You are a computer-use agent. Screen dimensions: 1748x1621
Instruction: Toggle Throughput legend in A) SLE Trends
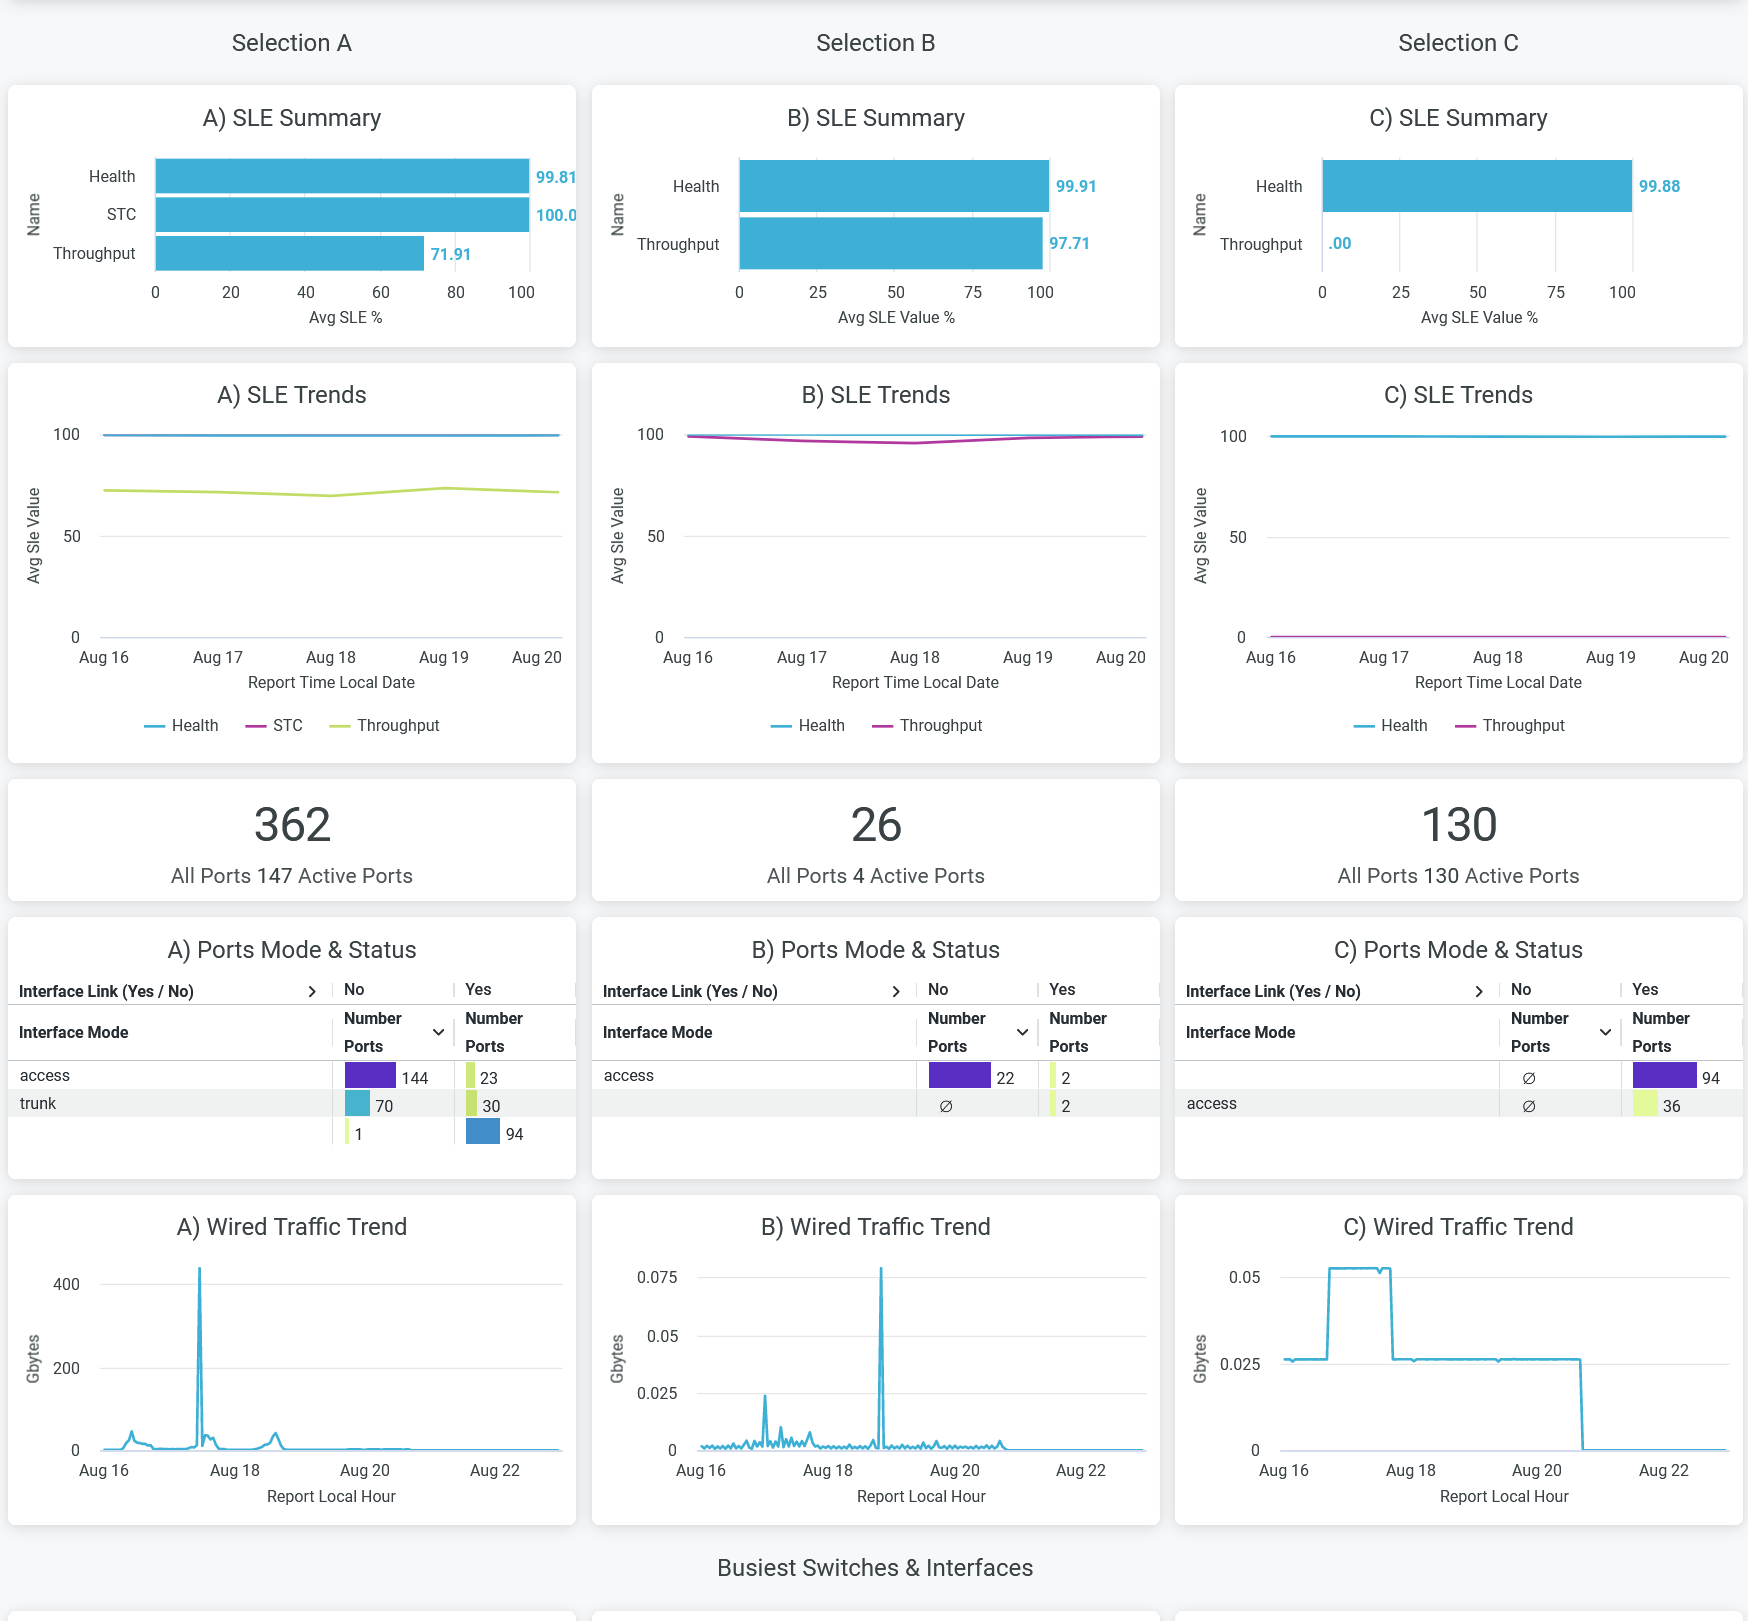(385, 726)
